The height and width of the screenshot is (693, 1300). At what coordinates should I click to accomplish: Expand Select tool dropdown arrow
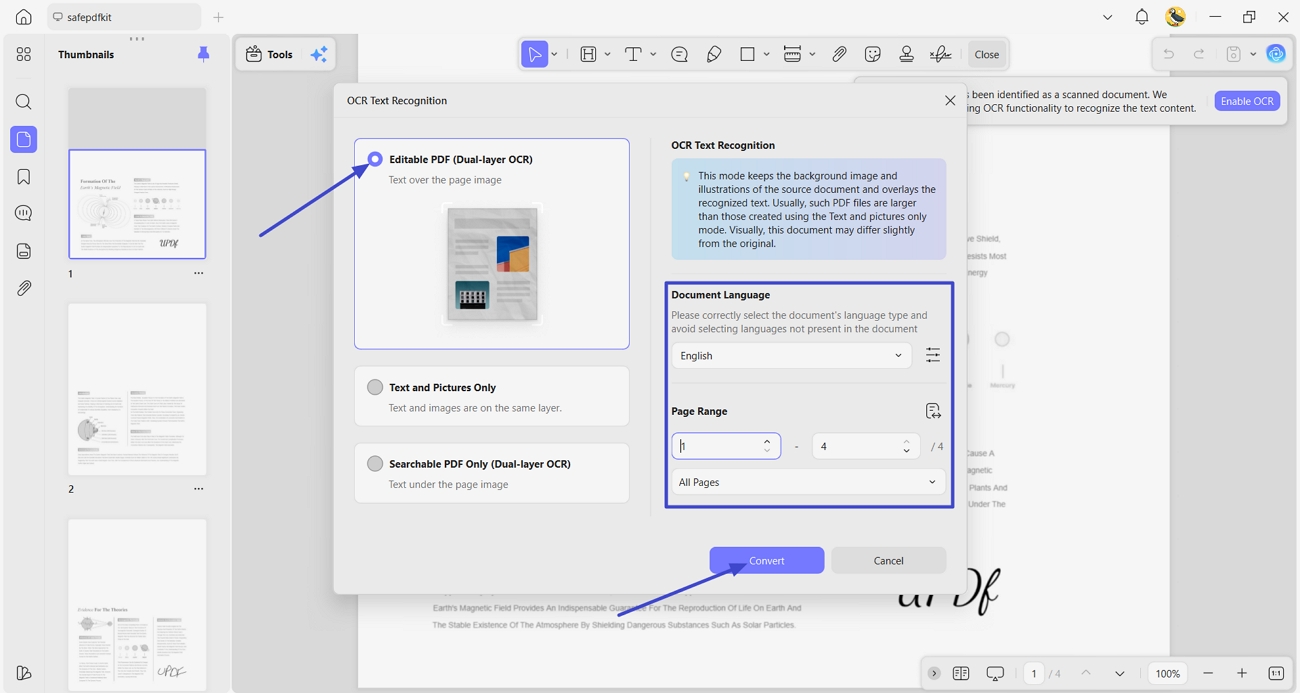tap(555, 54)
